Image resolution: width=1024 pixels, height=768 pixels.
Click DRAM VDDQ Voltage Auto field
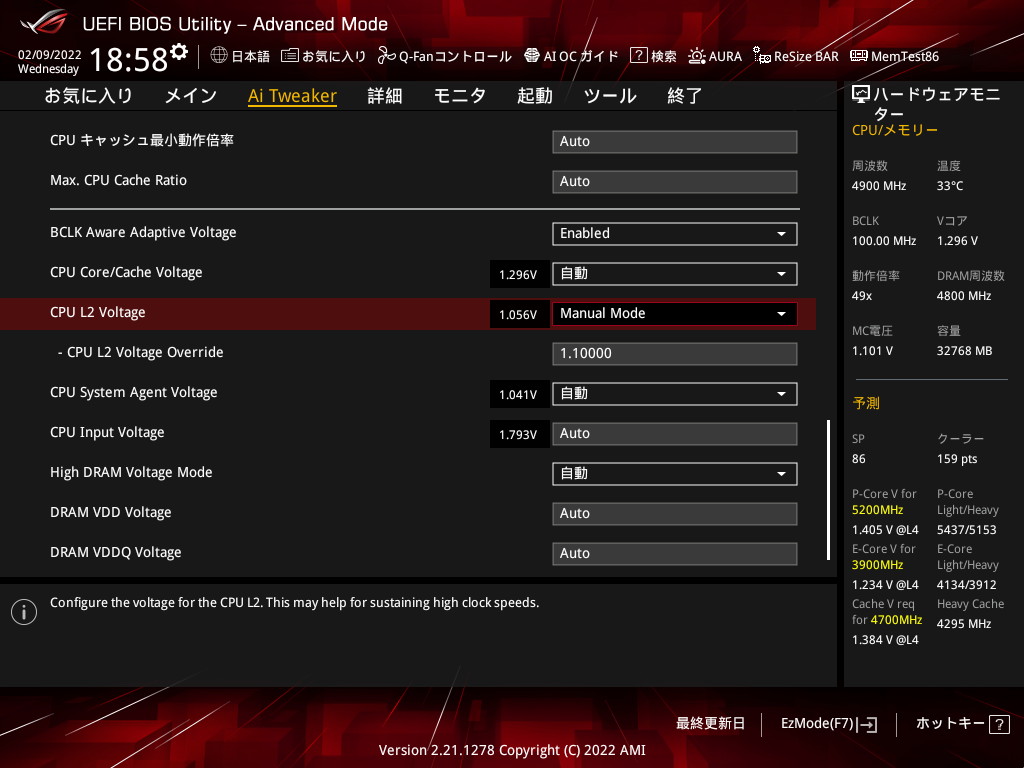tap(675, 553)
